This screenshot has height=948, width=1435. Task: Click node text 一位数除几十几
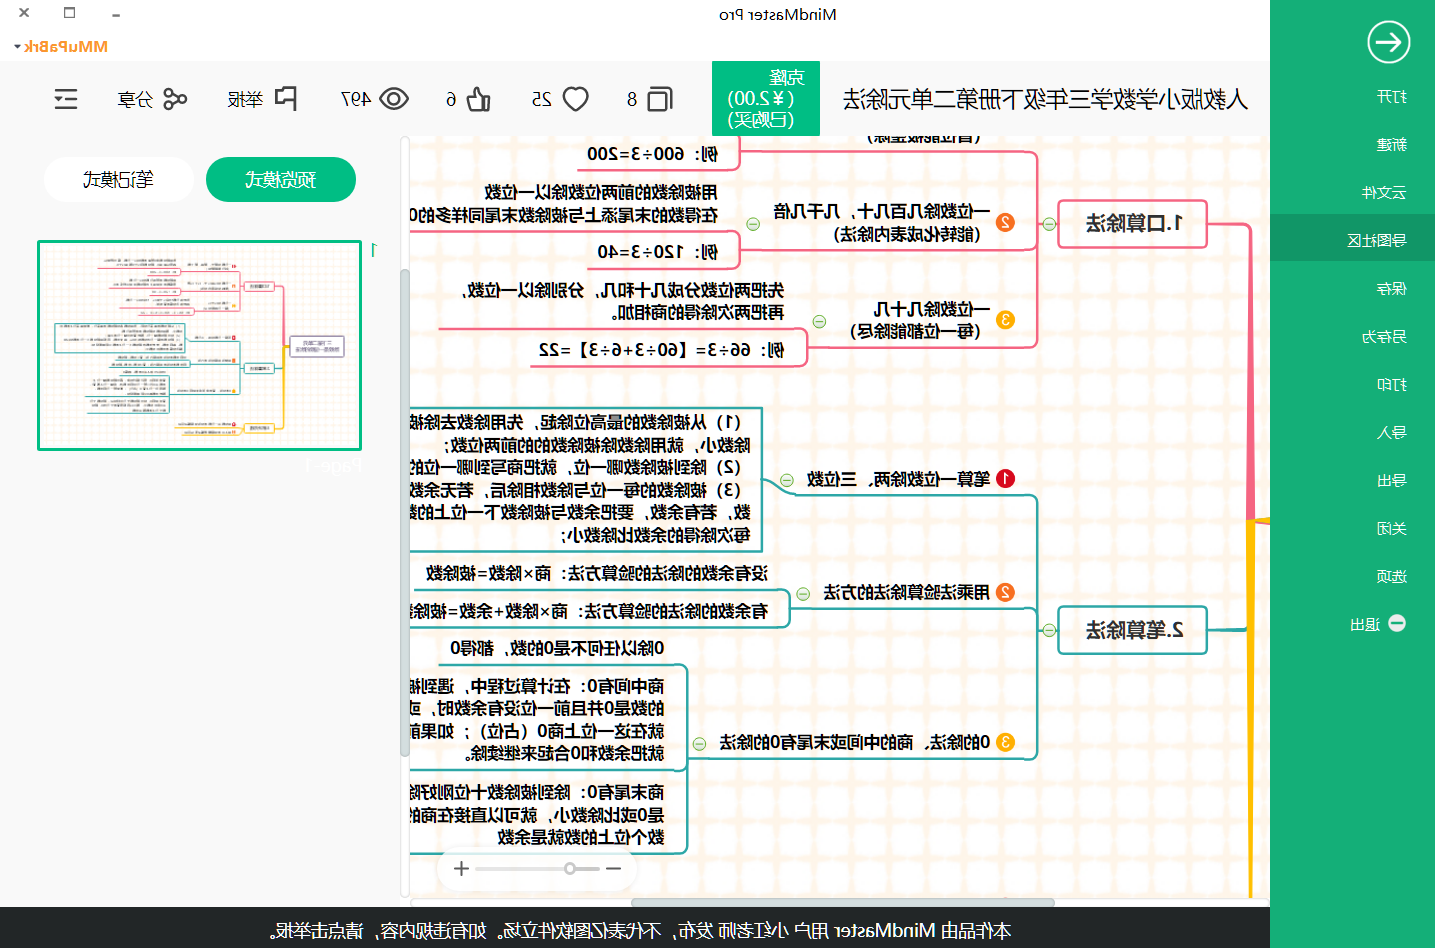[932, 309]
